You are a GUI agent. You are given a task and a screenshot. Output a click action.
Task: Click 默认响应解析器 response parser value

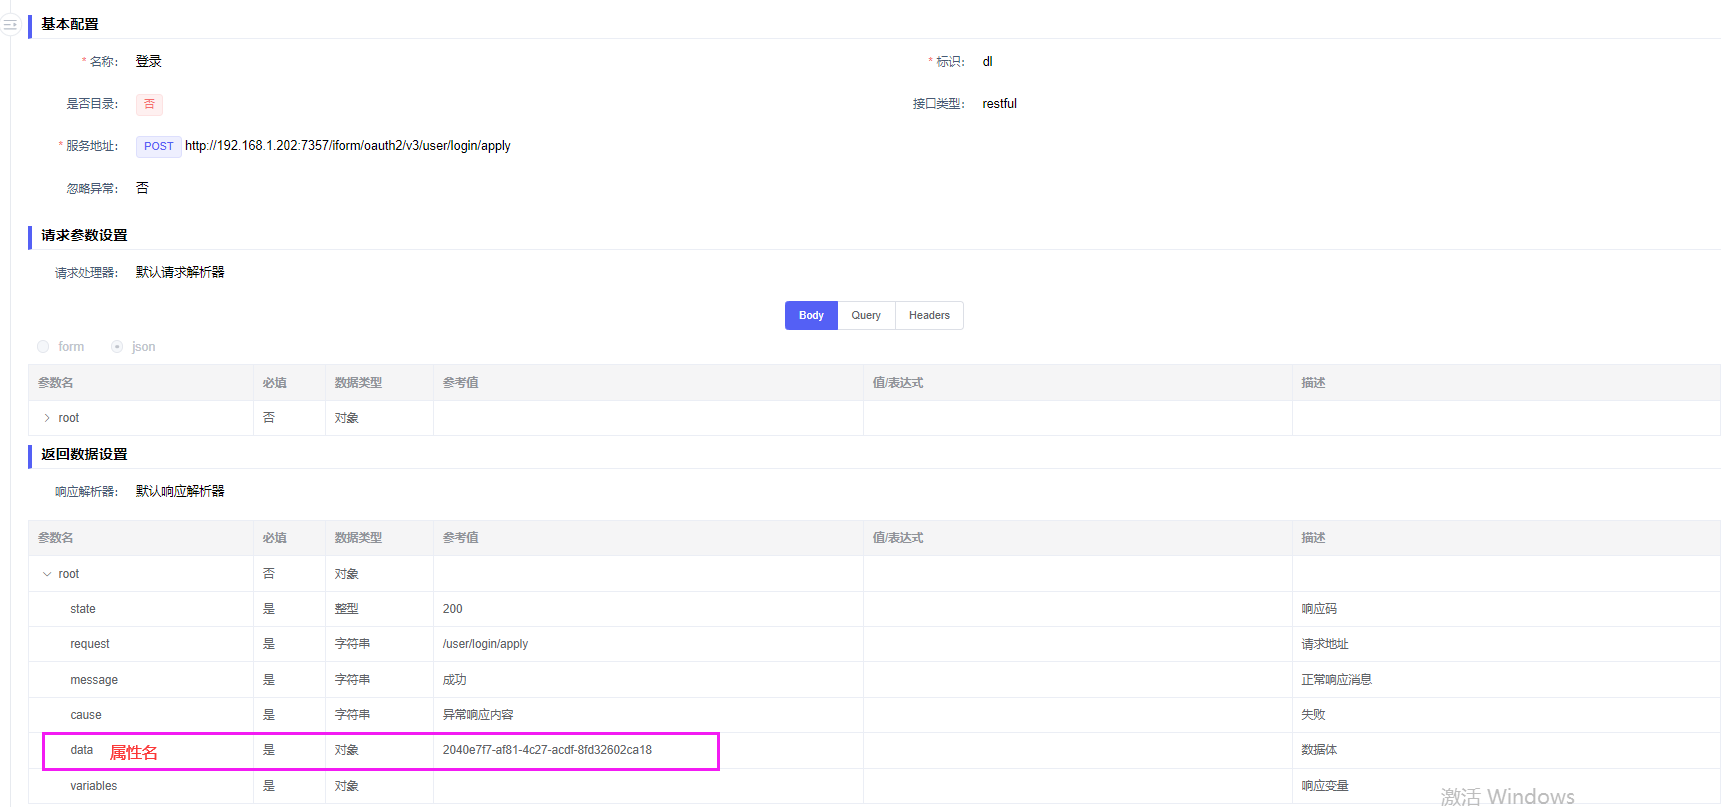180,491
